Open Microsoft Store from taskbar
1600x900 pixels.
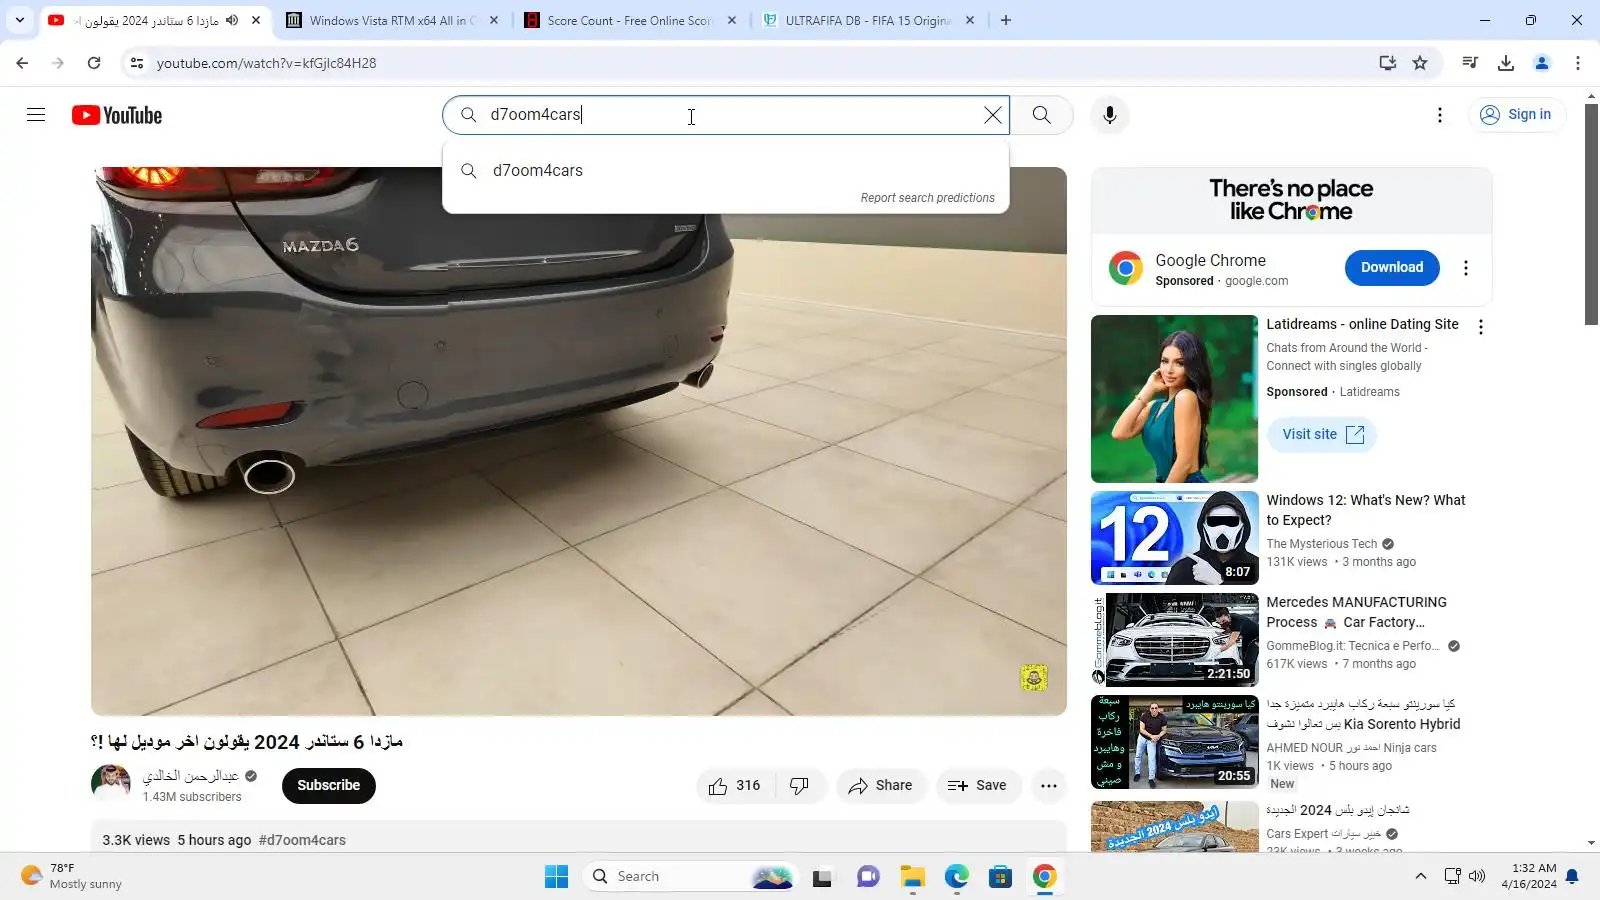point(1001,877)
